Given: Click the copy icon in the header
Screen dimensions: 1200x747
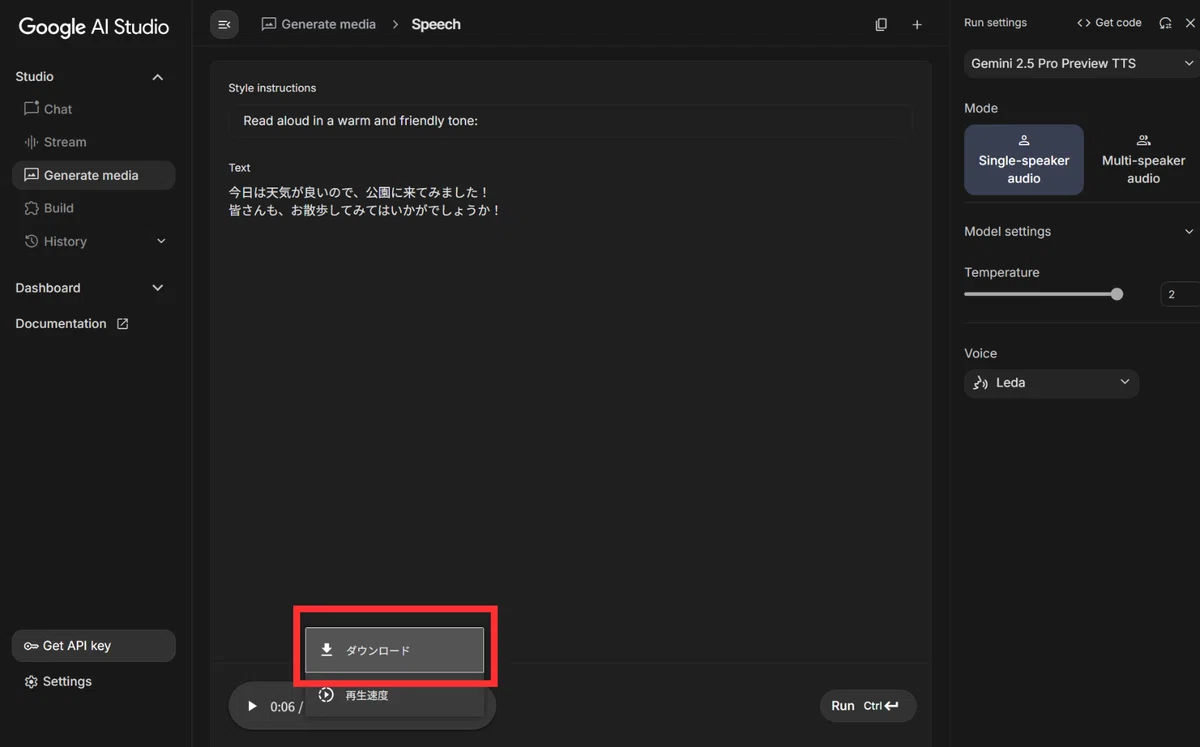Looking at the screenshot, I should point(881,24).
